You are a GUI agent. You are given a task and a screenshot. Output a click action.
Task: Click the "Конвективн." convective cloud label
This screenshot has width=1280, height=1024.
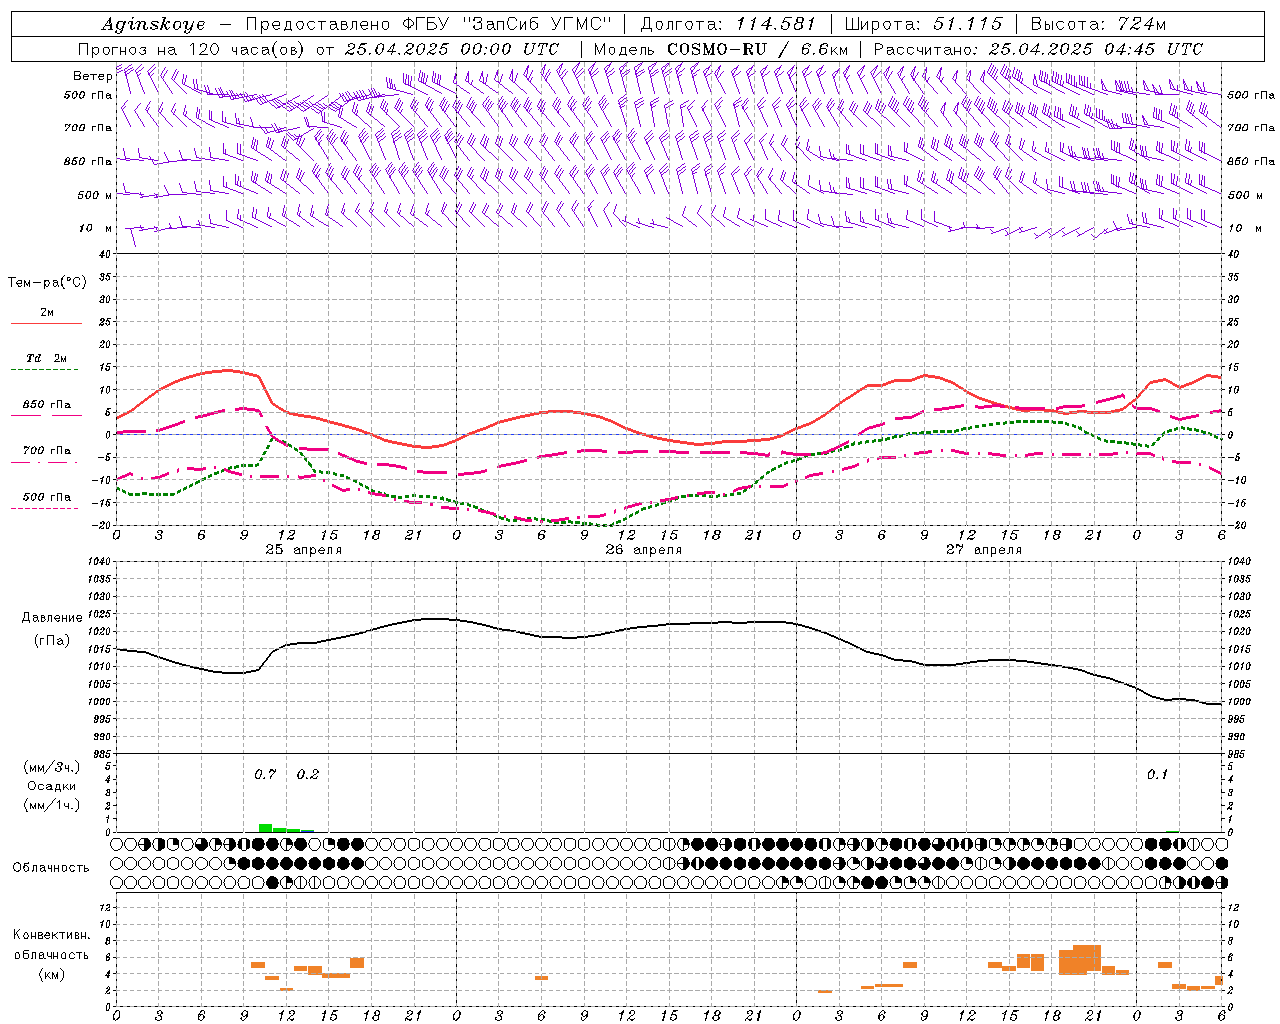(x=51, y=935)
